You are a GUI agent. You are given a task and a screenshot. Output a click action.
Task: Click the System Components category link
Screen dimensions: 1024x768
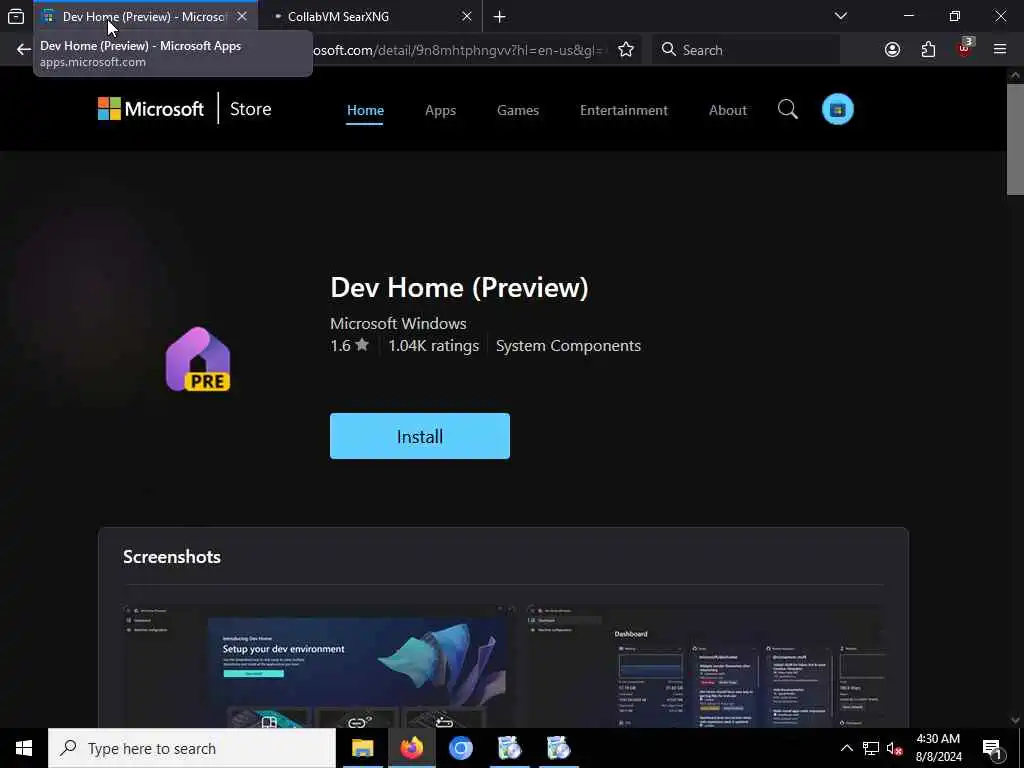click(x=568, y=345)
